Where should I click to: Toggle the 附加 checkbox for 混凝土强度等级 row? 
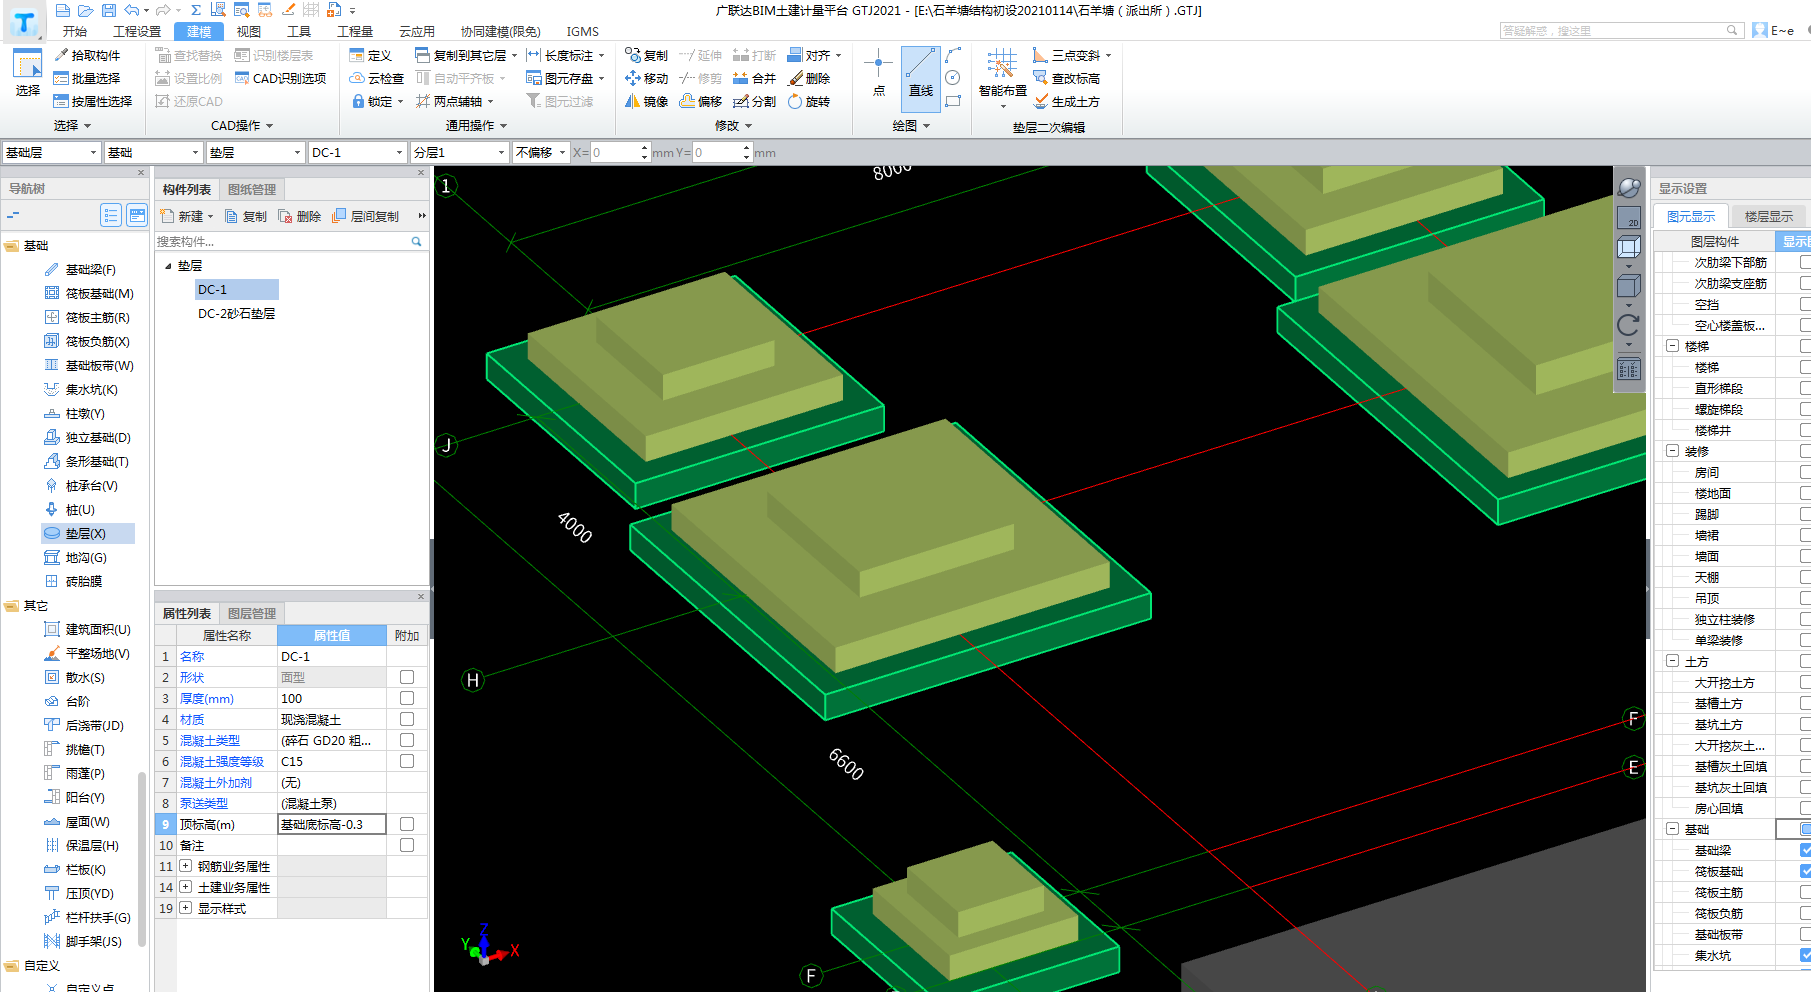(x=407, y=761)
